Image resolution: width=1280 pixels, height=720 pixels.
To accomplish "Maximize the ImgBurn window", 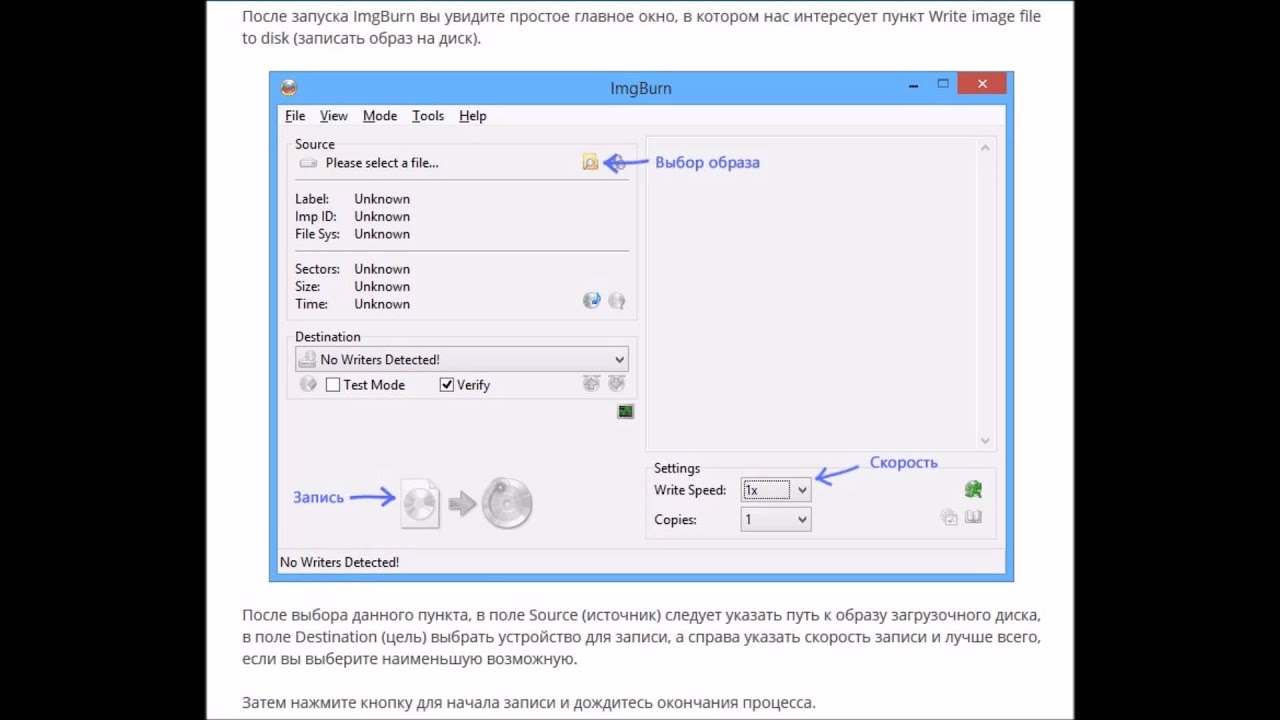I will pos(942,85).
